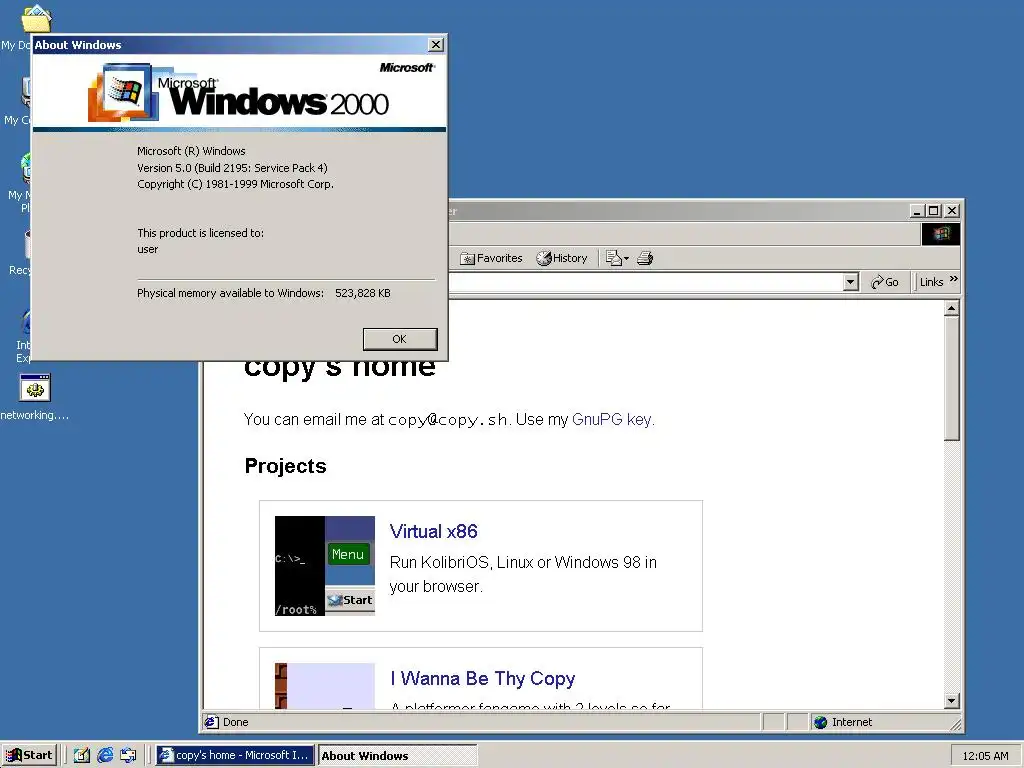This screenshot has height=768, width=1024.
Task: Click the 523,828 KB memory value
Action: [362, 293]
